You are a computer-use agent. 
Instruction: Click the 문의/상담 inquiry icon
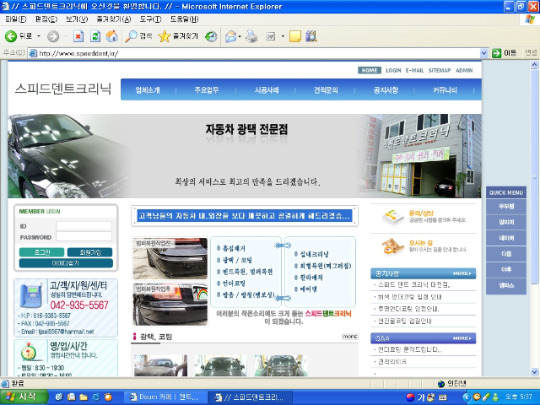(393, 217)
